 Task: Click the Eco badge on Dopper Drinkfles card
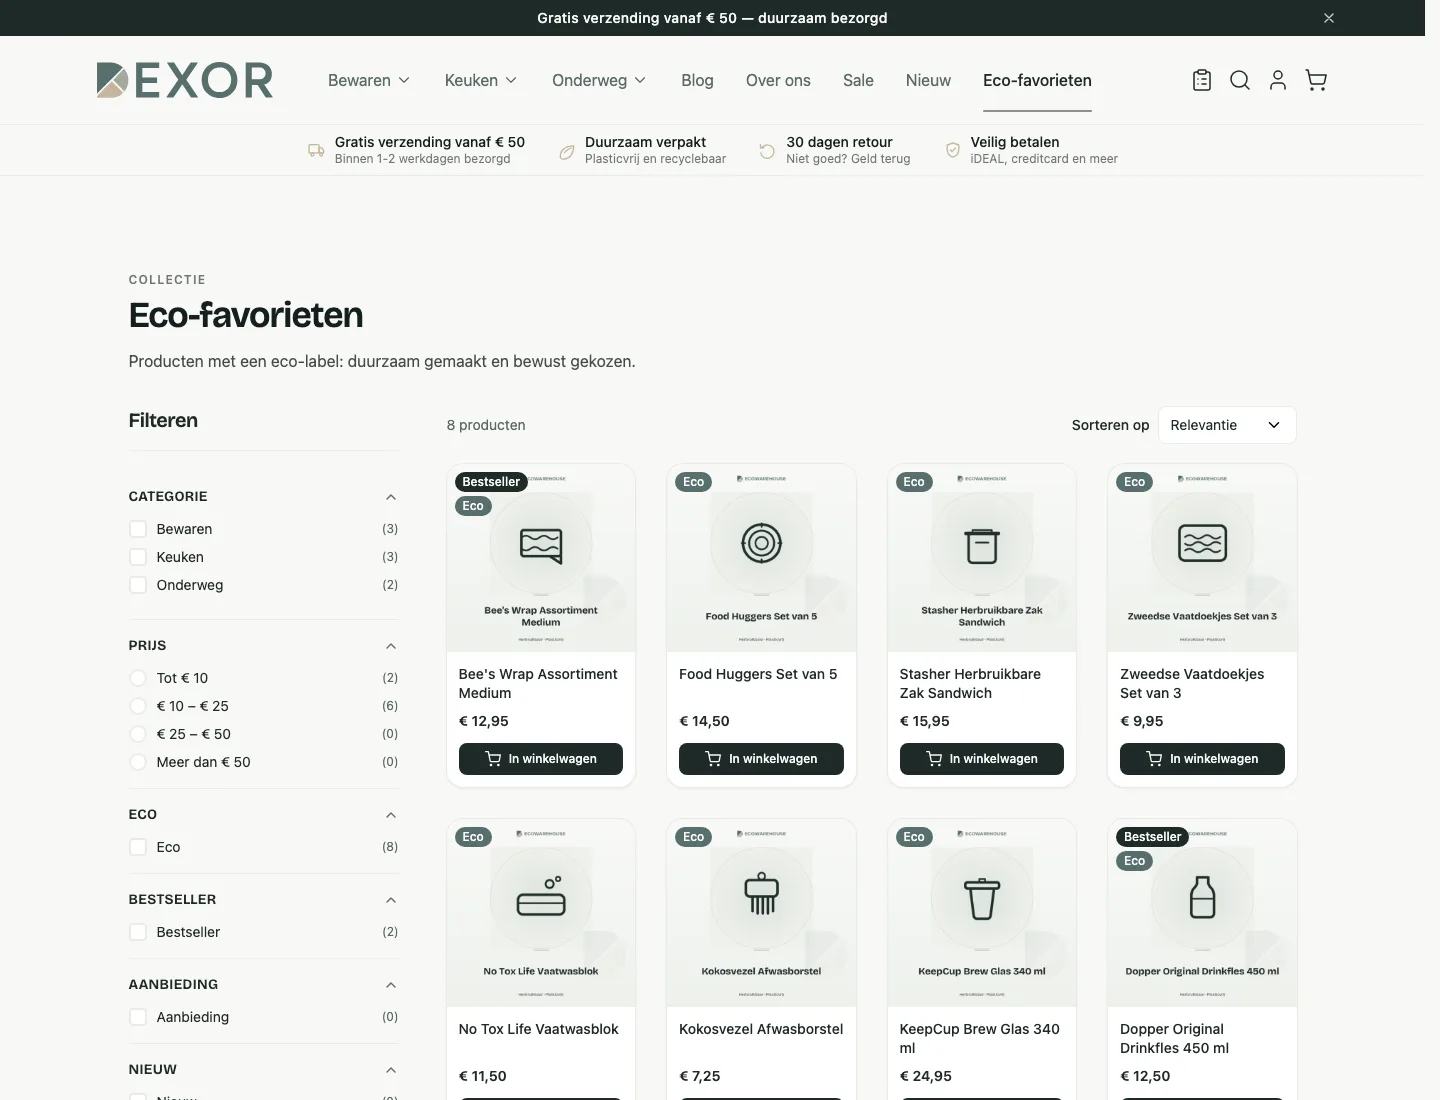tap(1135, 861)
